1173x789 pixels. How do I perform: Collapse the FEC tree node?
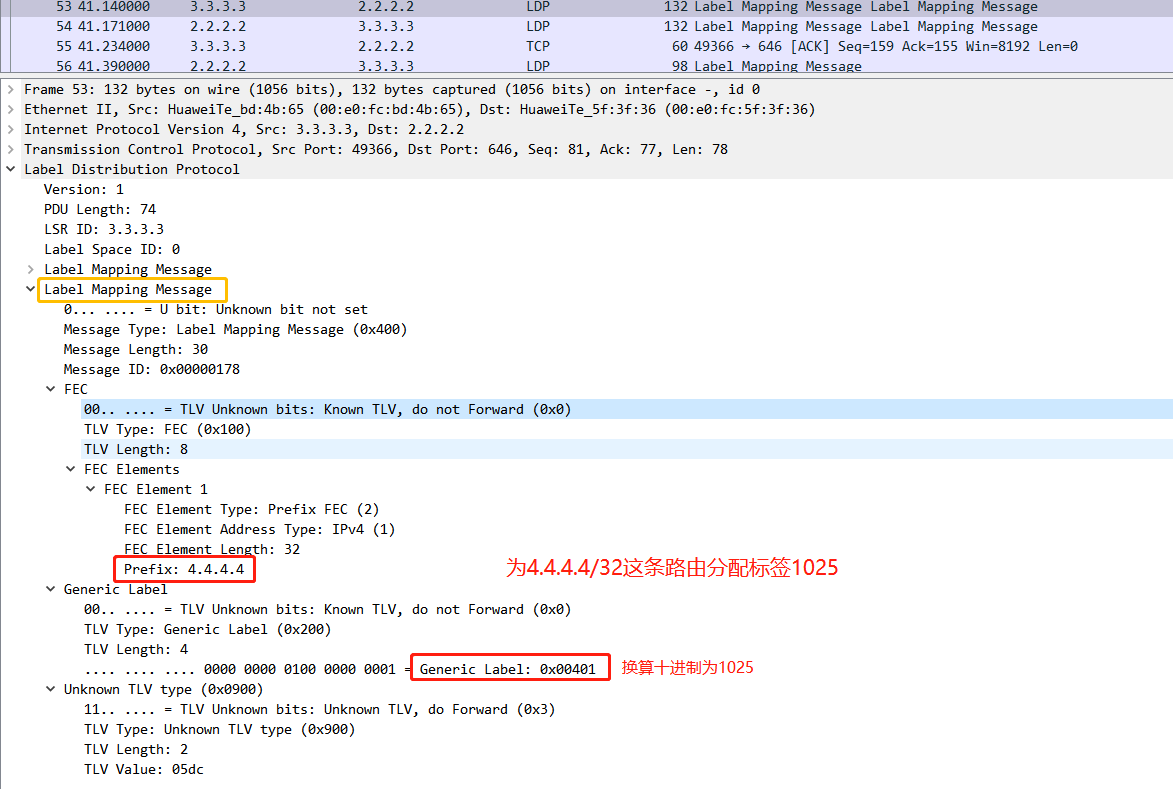point(50,389)
